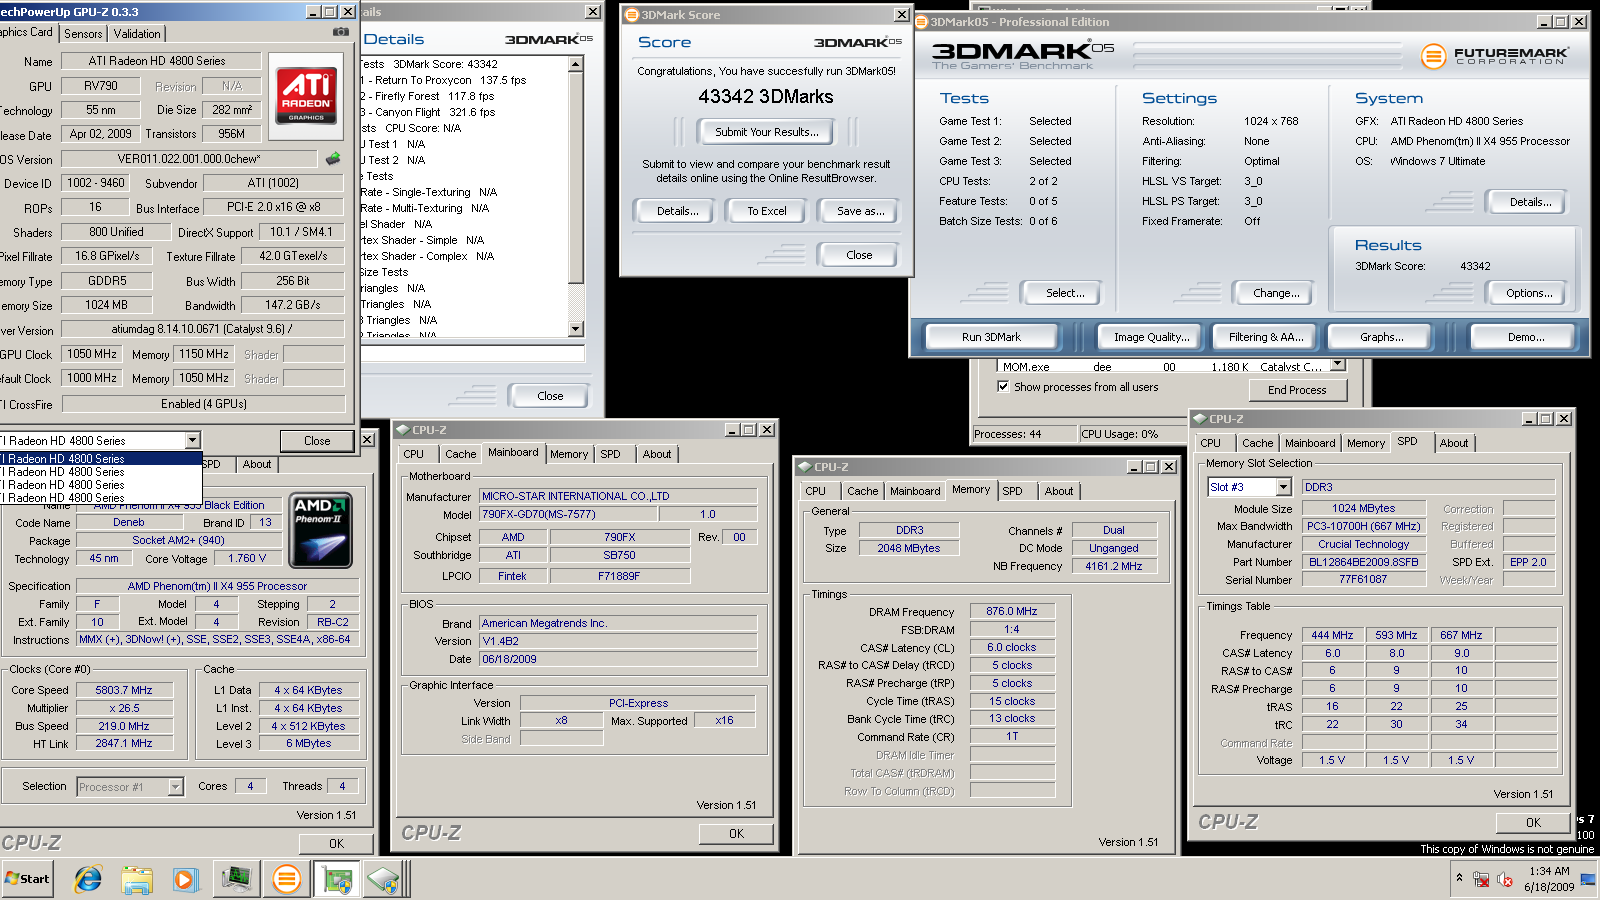Image resolution: width=1600 pixels, height=900 pixels.
Task: Click Run 3DMark button
Action: coord(991,337)
